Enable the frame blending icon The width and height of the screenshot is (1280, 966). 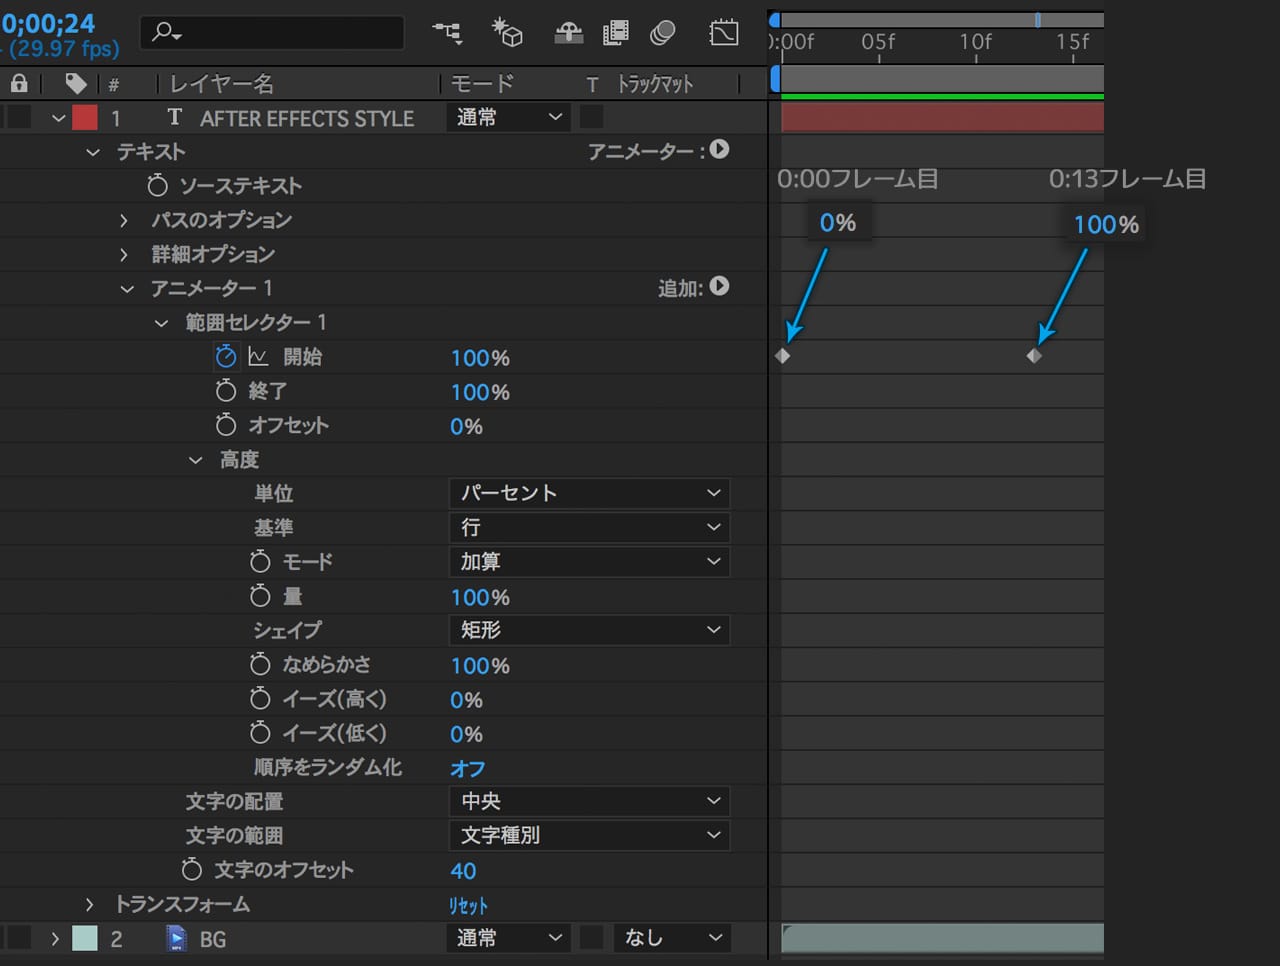tap(616, 33)
